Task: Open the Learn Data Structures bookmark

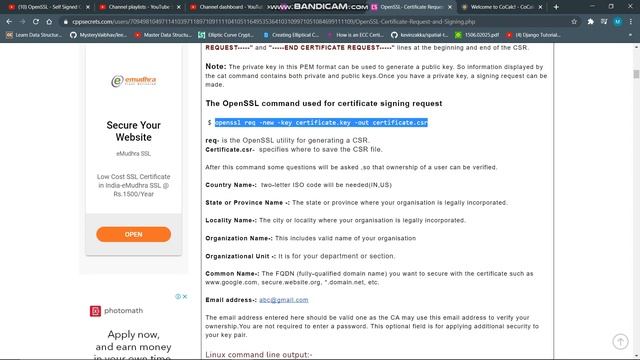Action: click(34, 35)
